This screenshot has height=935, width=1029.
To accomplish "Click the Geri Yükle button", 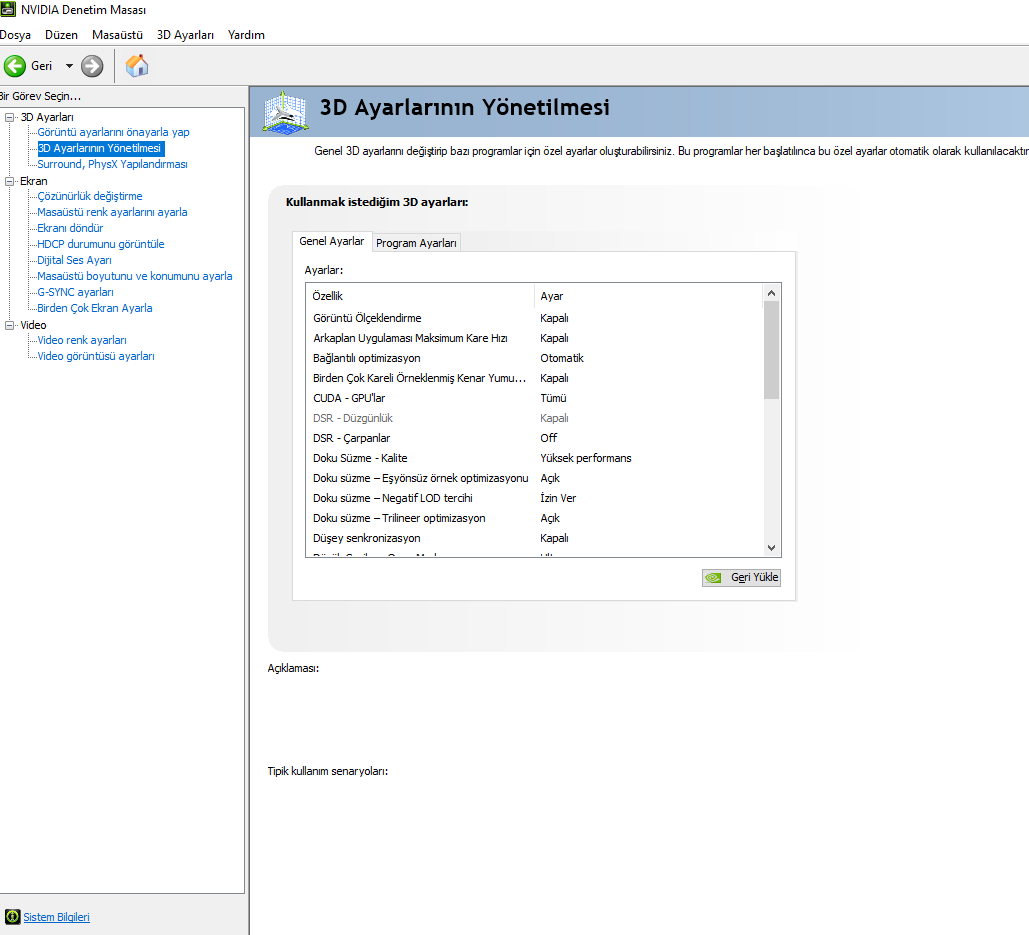I will click(x=741, y=577).
